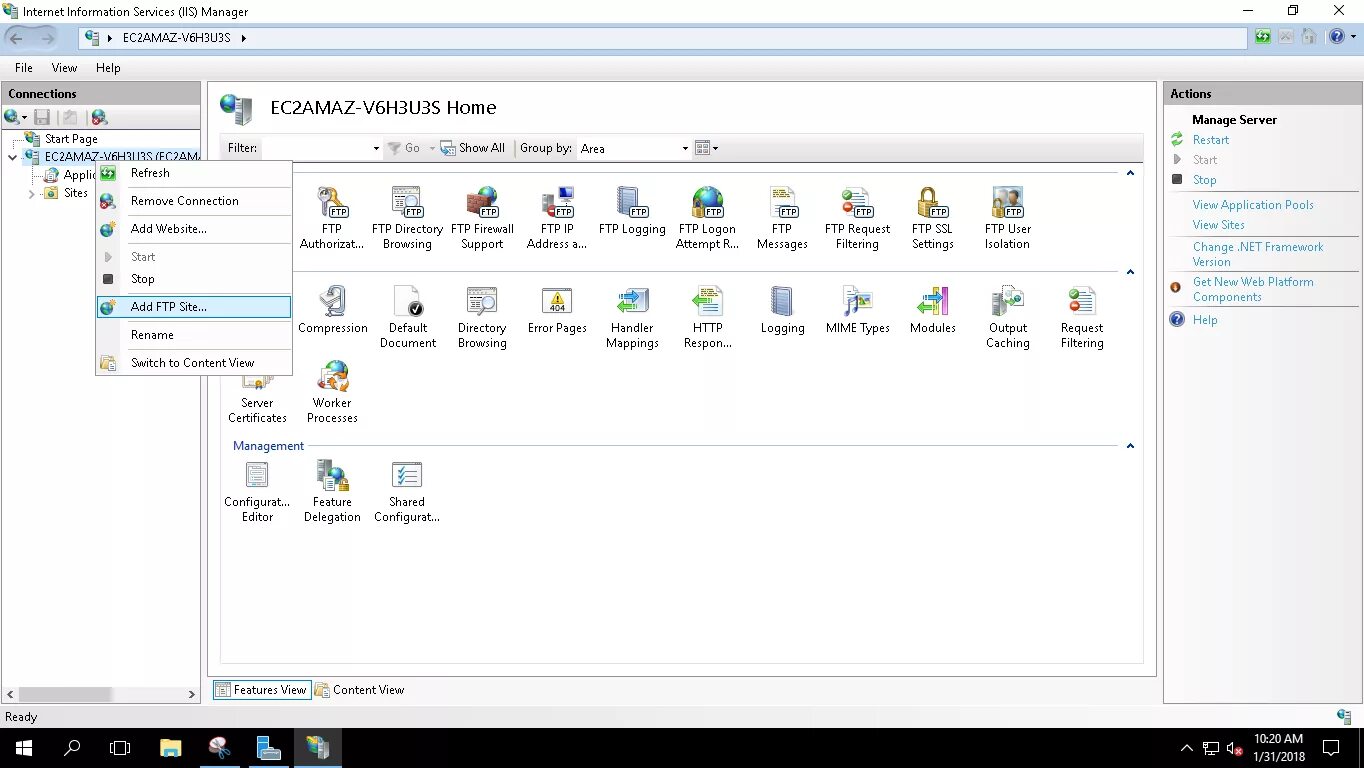1364x768 pixels.
Task: Open FTP Logging feature
Action: point(632,211)
